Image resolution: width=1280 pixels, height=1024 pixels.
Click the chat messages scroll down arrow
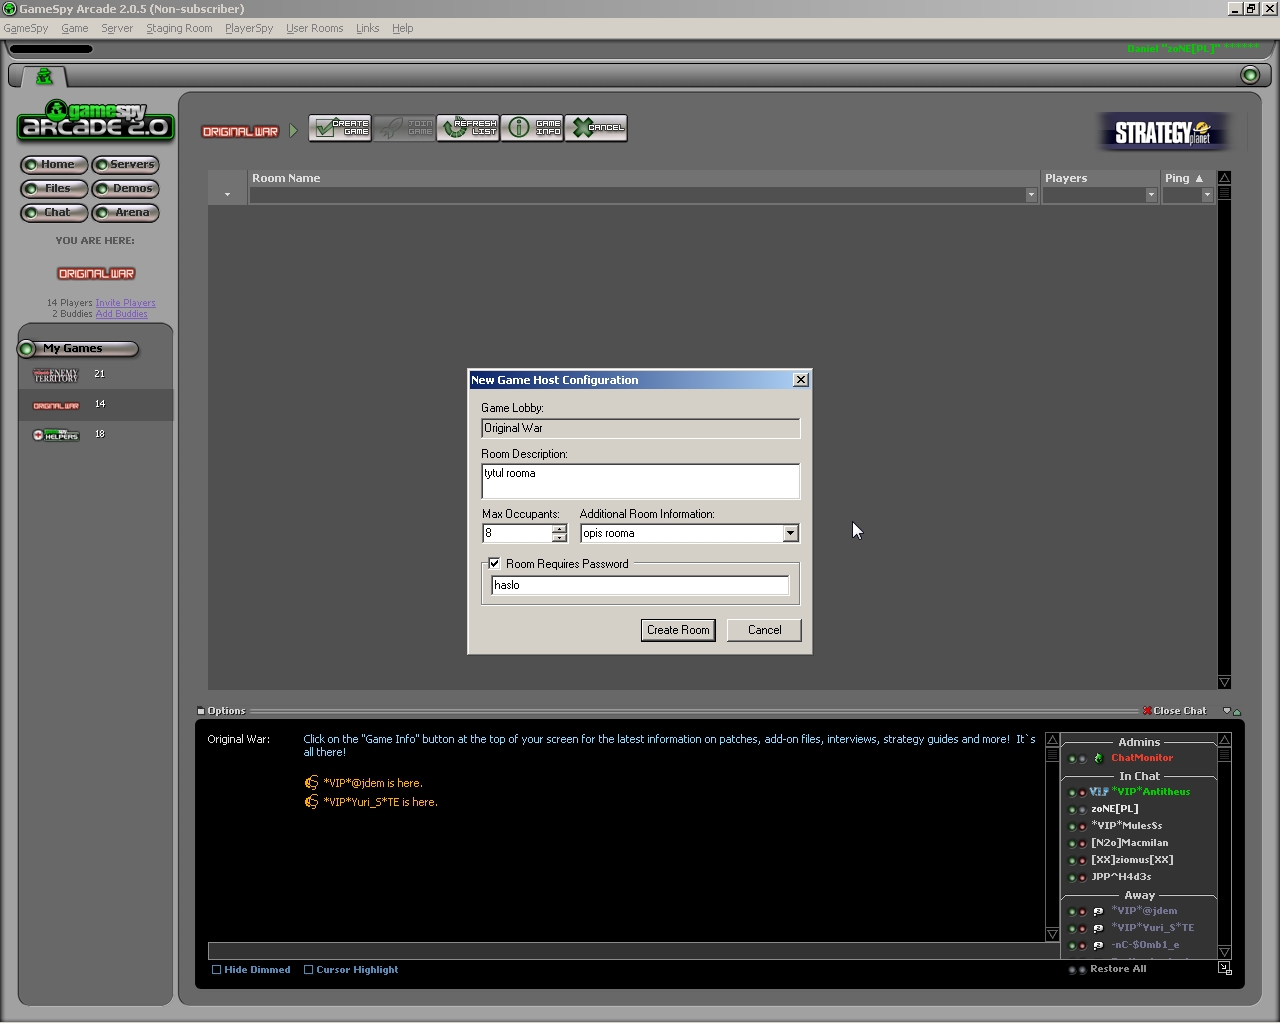click(1052, 934)
